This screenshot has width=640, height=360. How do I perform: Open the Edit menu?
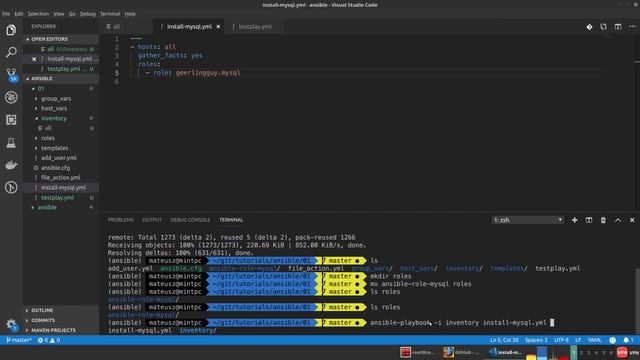pos(19,14)
